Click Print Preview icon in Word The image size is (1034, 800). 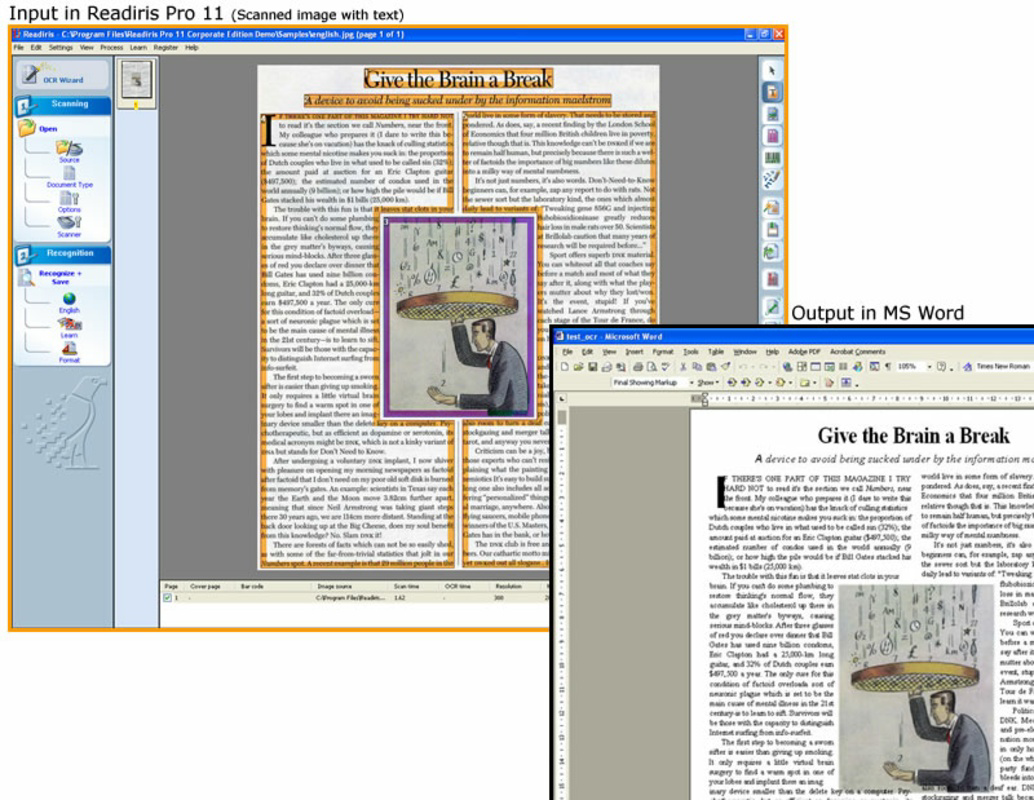click(652, 367)
